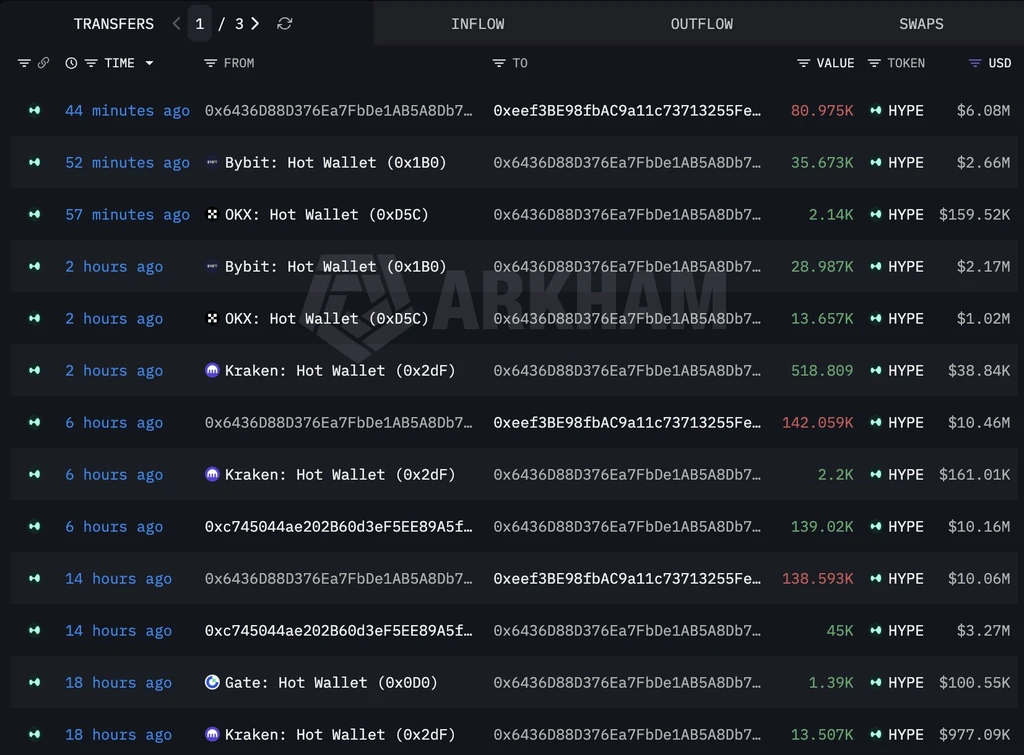Click Kraken Hot Wallet sender of 13.507K
The height and width of the screenshot is (755, 1024).
point(340,735)
